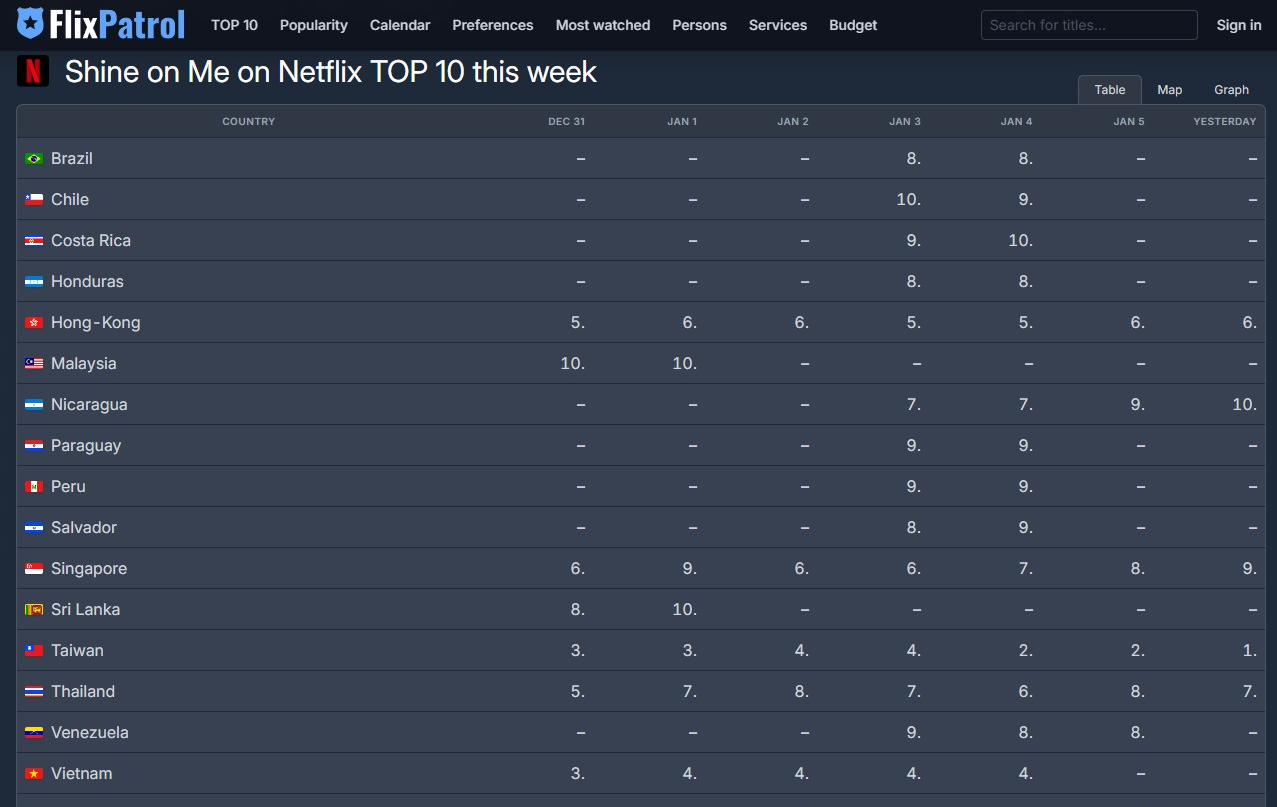Focus the Search for titles field
The height and width of the screenshot is (807, 1277).
(x=1088, y=25)
